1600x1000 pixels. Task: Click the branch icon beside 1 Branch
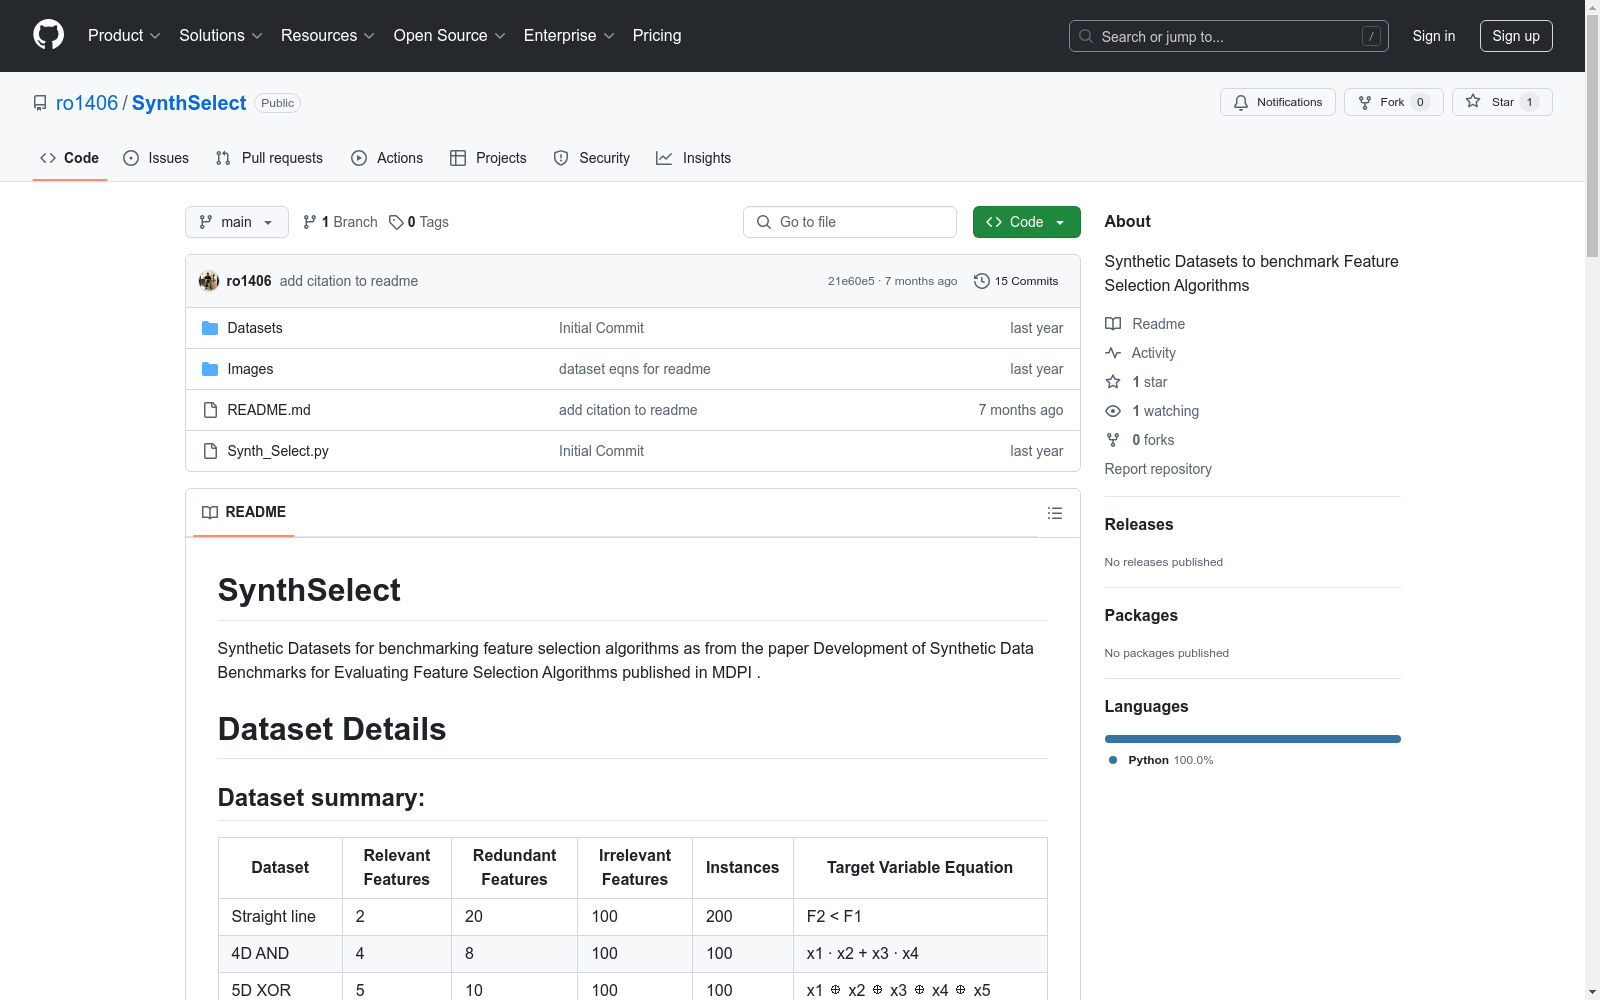pos(310,222)
